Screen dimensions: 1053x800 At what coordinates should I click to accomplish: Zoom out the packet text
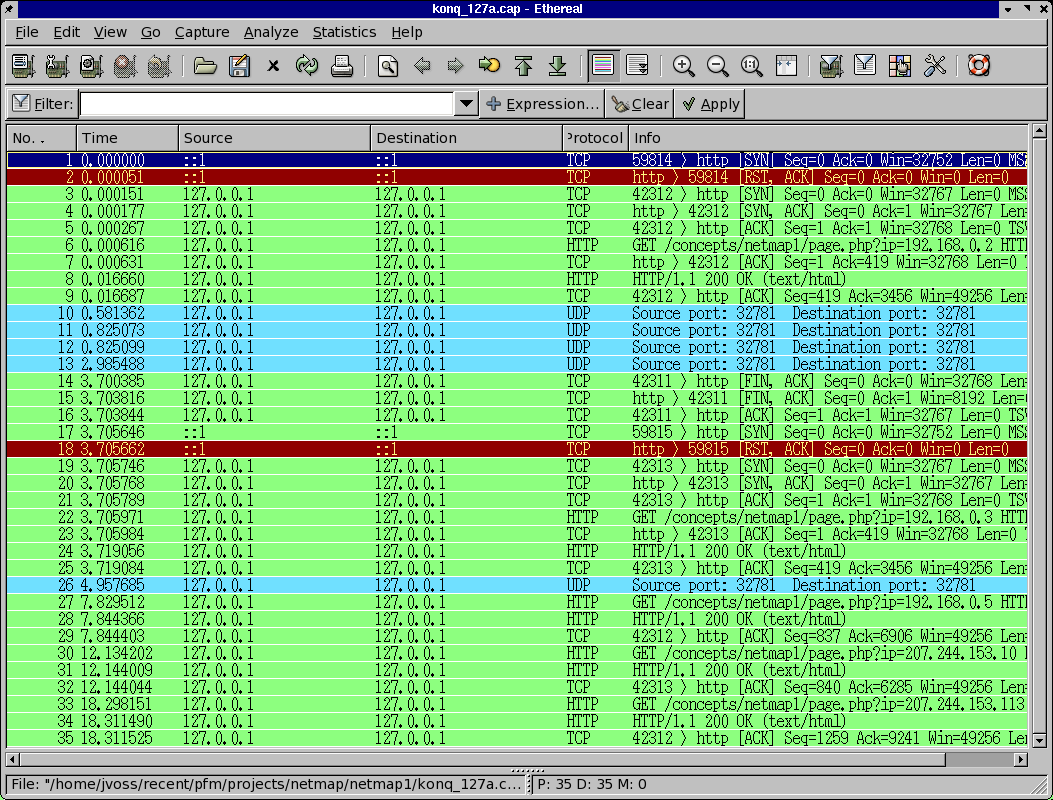[x=717, y=66]
